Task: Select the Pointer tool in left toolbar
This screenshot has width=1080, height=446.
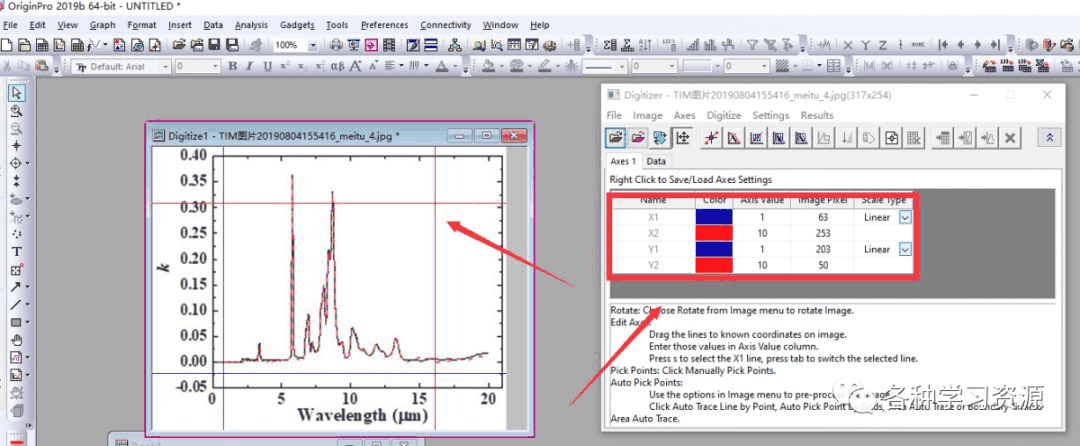Action: pyautogui.click(x=16, y=92)
